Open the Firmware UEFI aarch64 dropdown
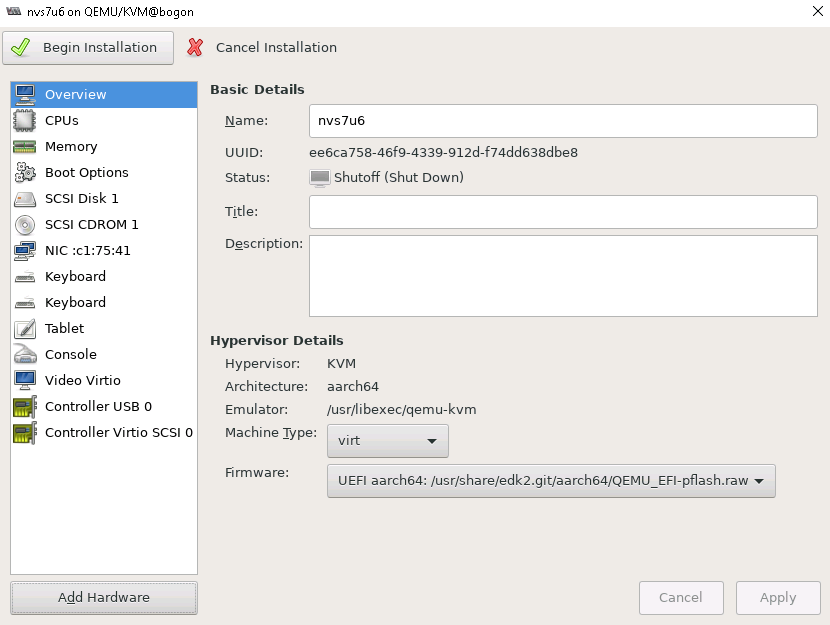830x625 pixels. 551,481
